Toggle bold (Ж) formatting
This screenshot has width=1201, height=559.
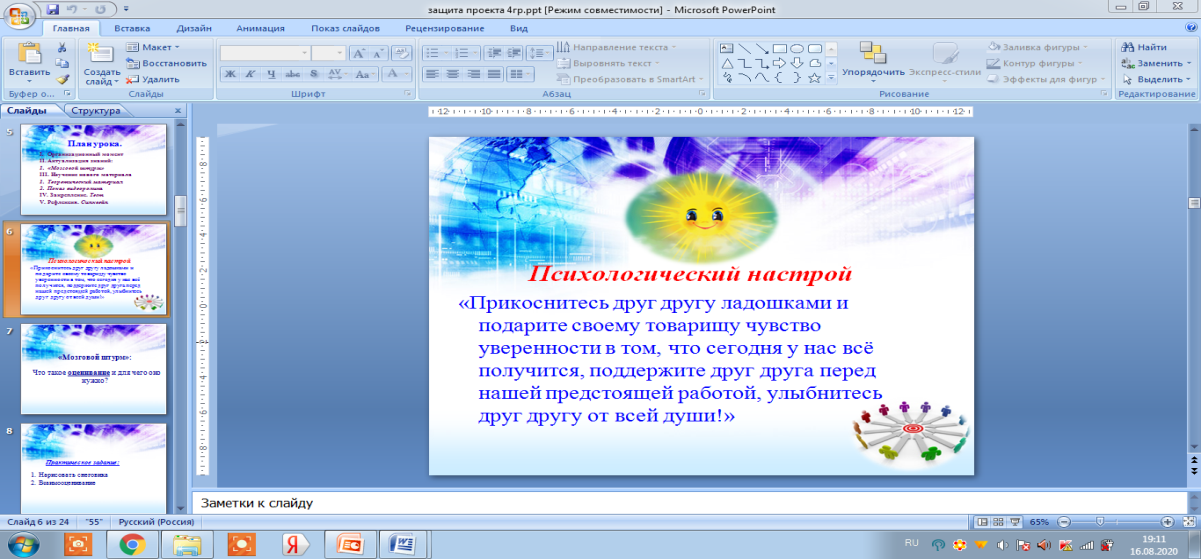pyautogui.click(x=230, y=74)
